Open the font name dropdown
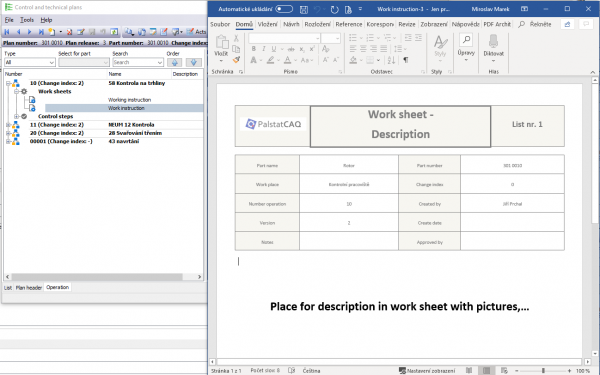600x375 pixels. point(317,38)
